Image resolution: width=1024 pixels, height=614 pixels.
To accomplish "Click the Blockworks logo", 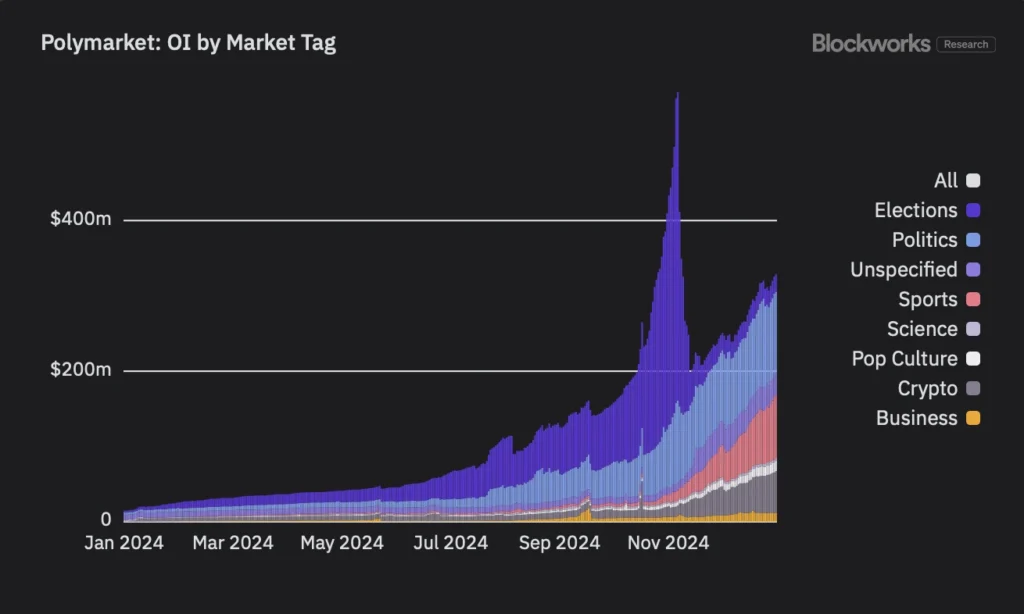I will (x=871, y=44).
